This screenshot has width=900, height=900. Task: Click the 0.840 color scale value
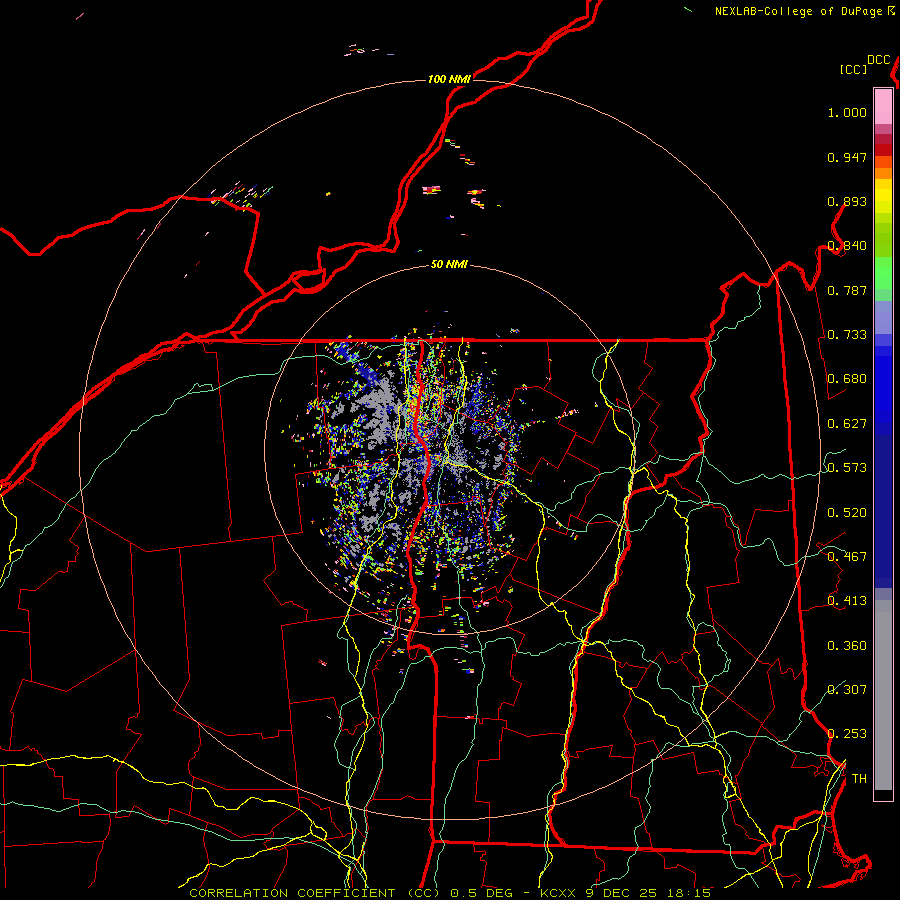pyautogui.click(x=847, y=246)
